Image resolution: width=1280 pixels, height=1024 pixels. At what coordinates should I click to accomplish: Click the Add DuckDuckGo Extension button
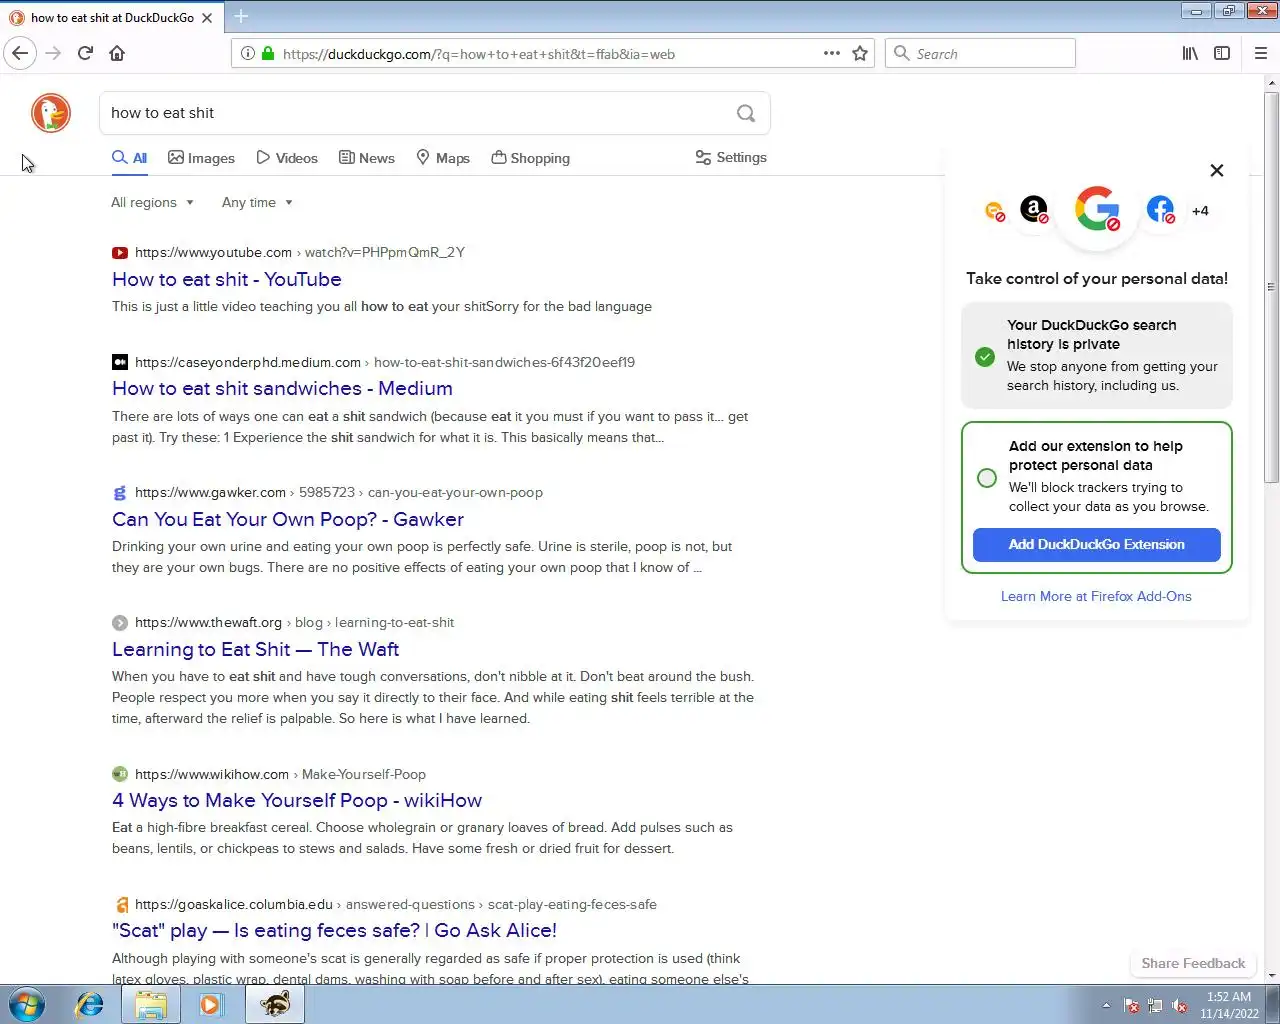(x=1097, y=545)
